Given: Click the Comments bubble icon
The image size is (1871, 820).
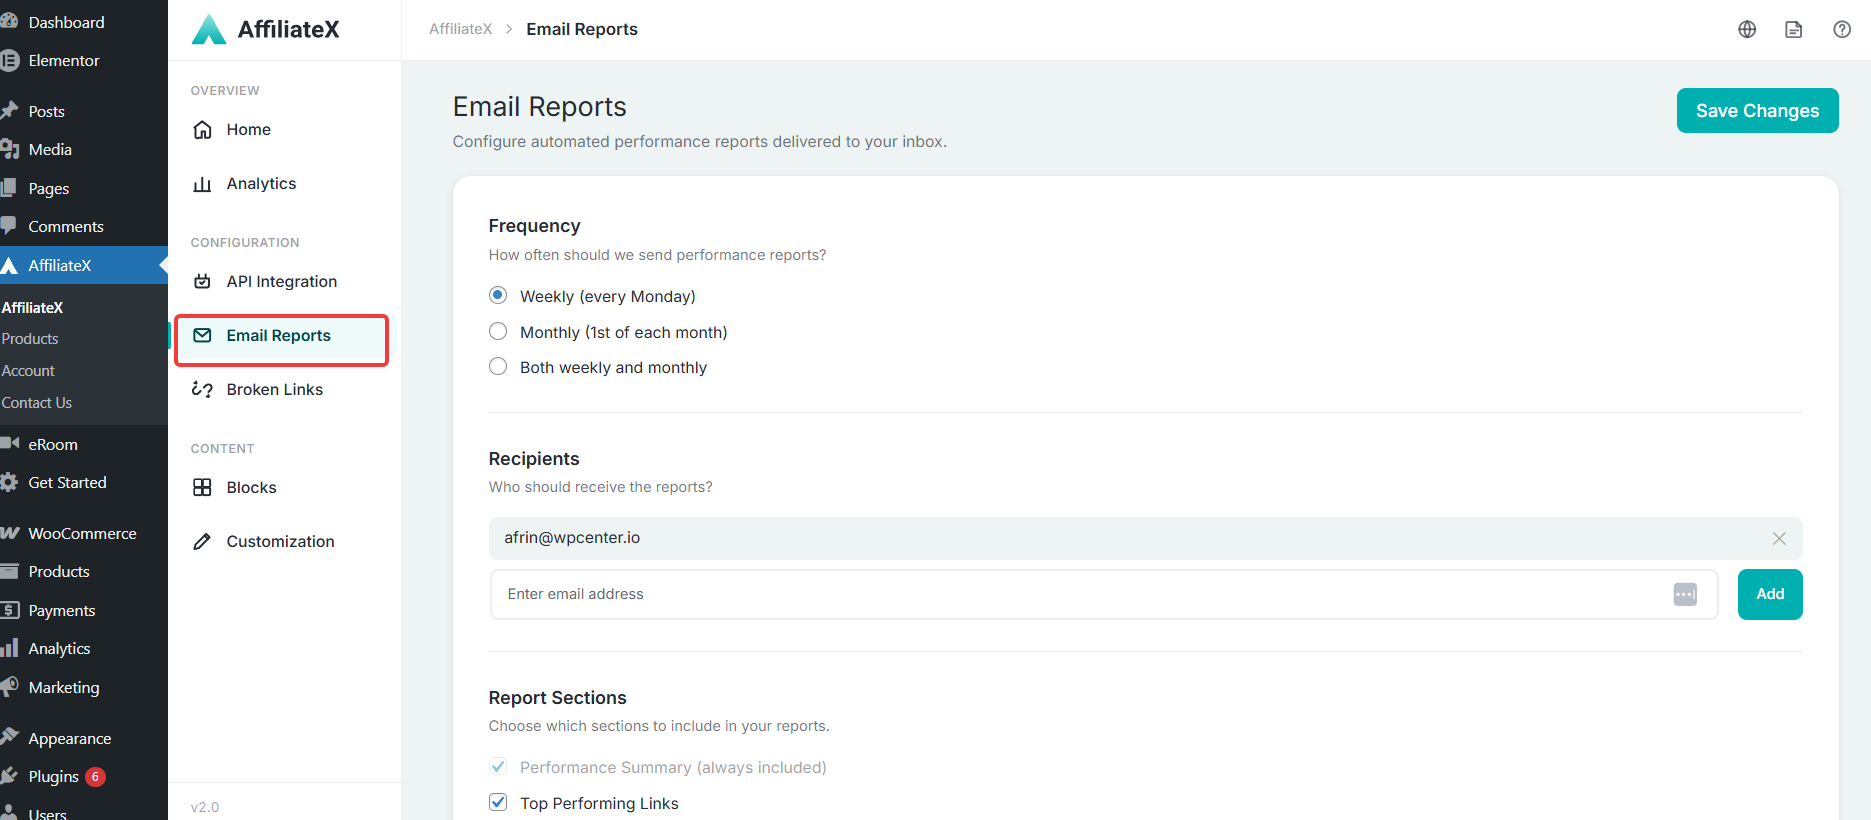Looking at the screenshot, I should pyautogui.click(x=10, y=226).
